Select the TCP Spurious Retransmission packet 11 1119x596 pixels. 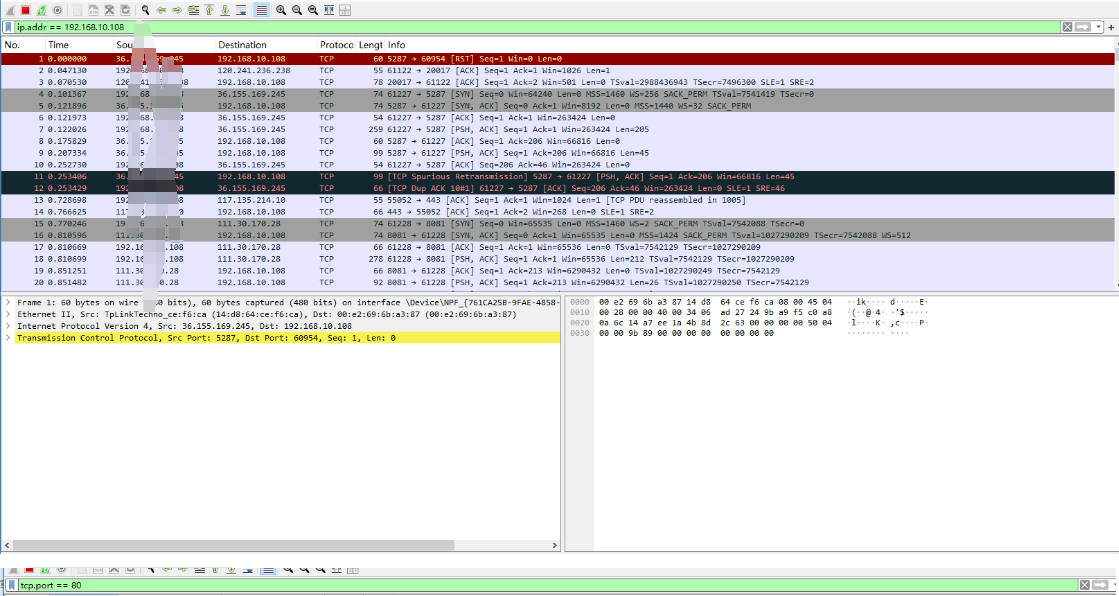(557, 176)
